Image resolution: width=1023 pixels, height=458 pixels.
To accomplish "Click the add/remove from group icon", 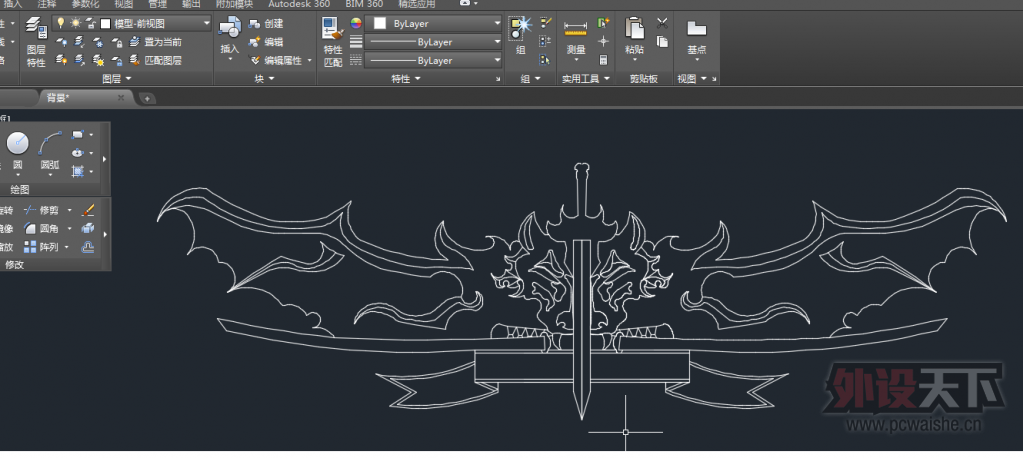I will pyautogui.click(x=546, y=41).
